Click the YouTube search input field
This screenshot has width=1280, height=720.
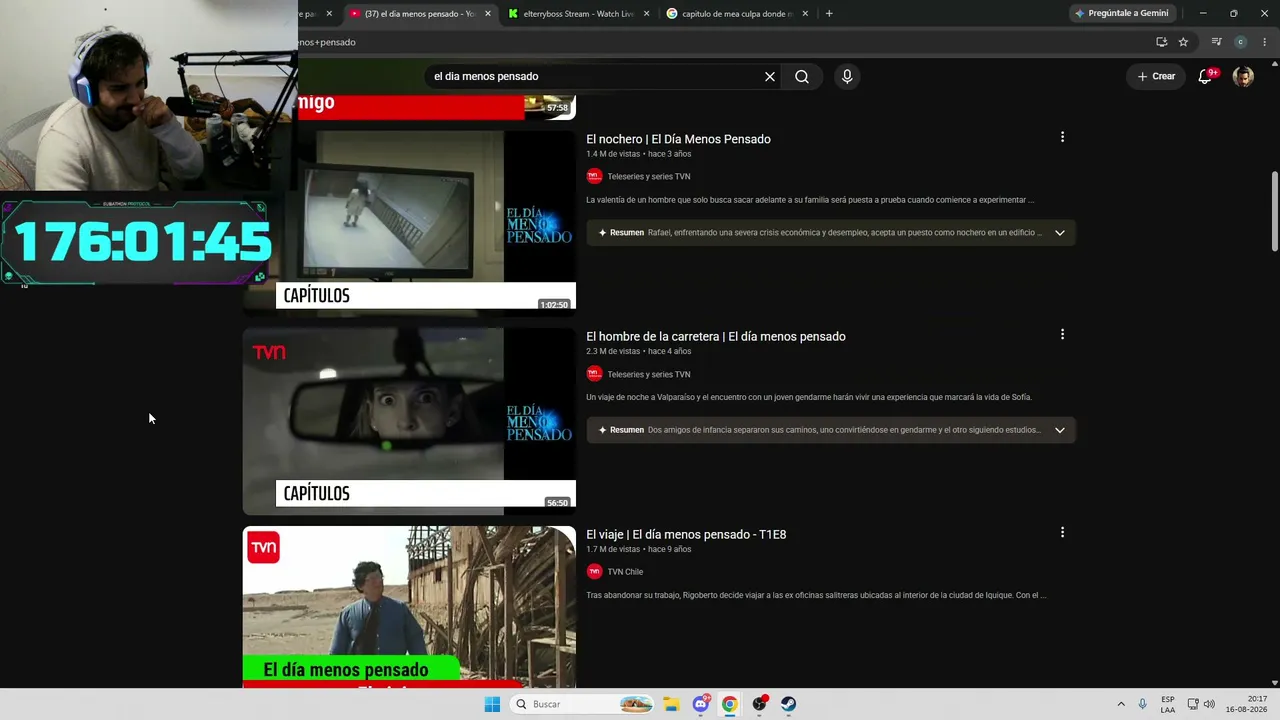click(x=595, y=76)
